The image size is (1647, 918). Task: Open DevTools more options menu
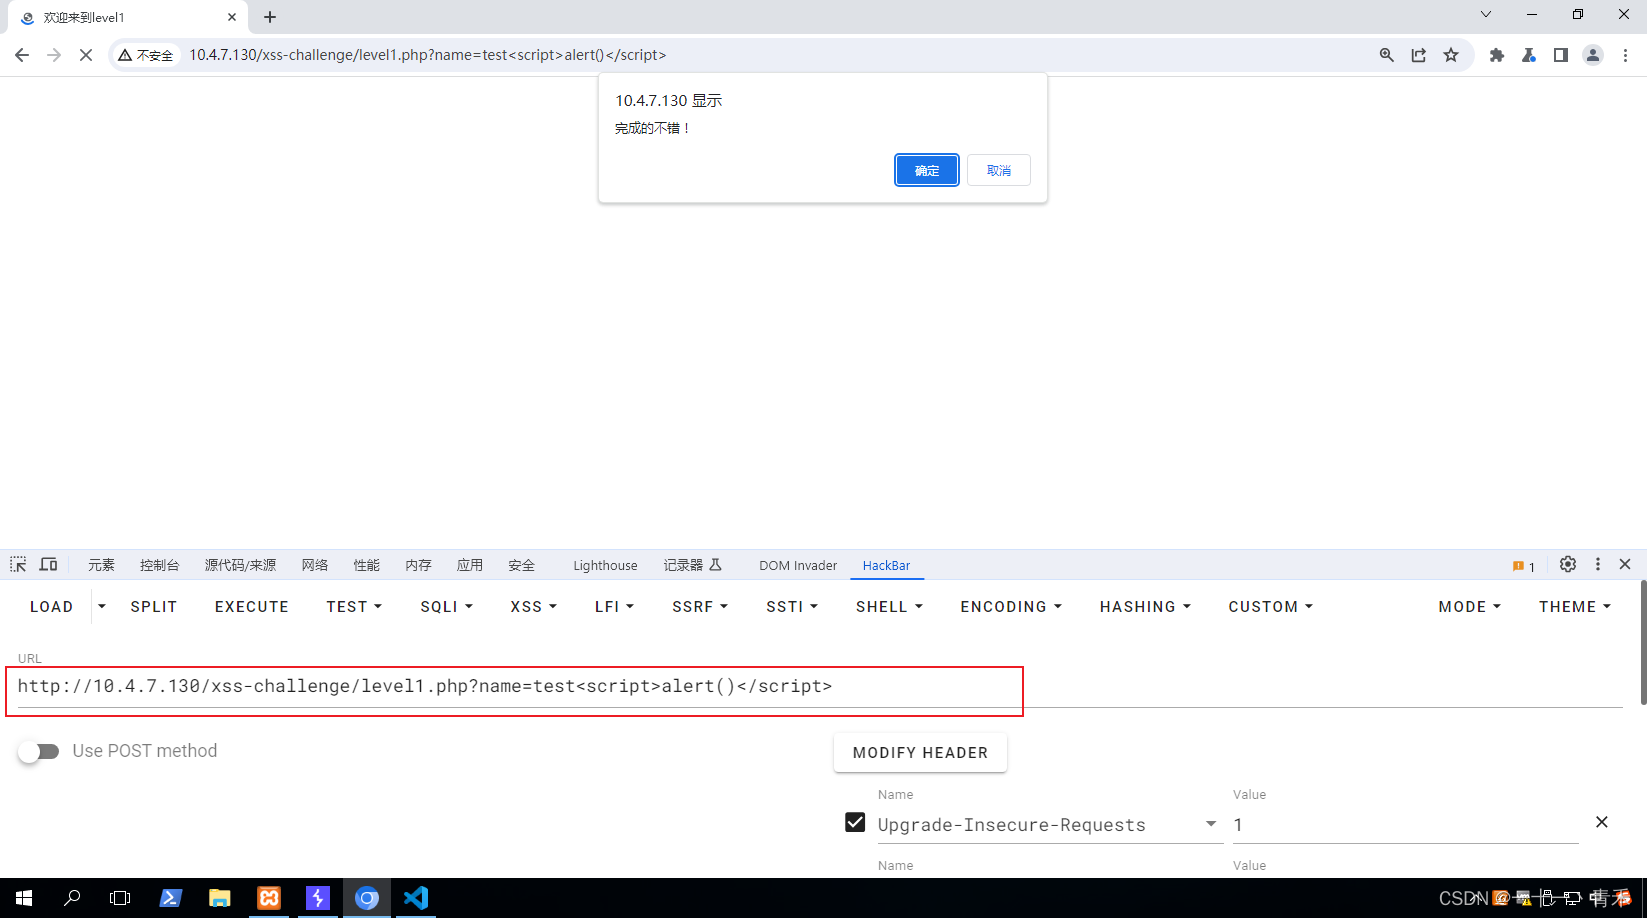coord(1598,565)
